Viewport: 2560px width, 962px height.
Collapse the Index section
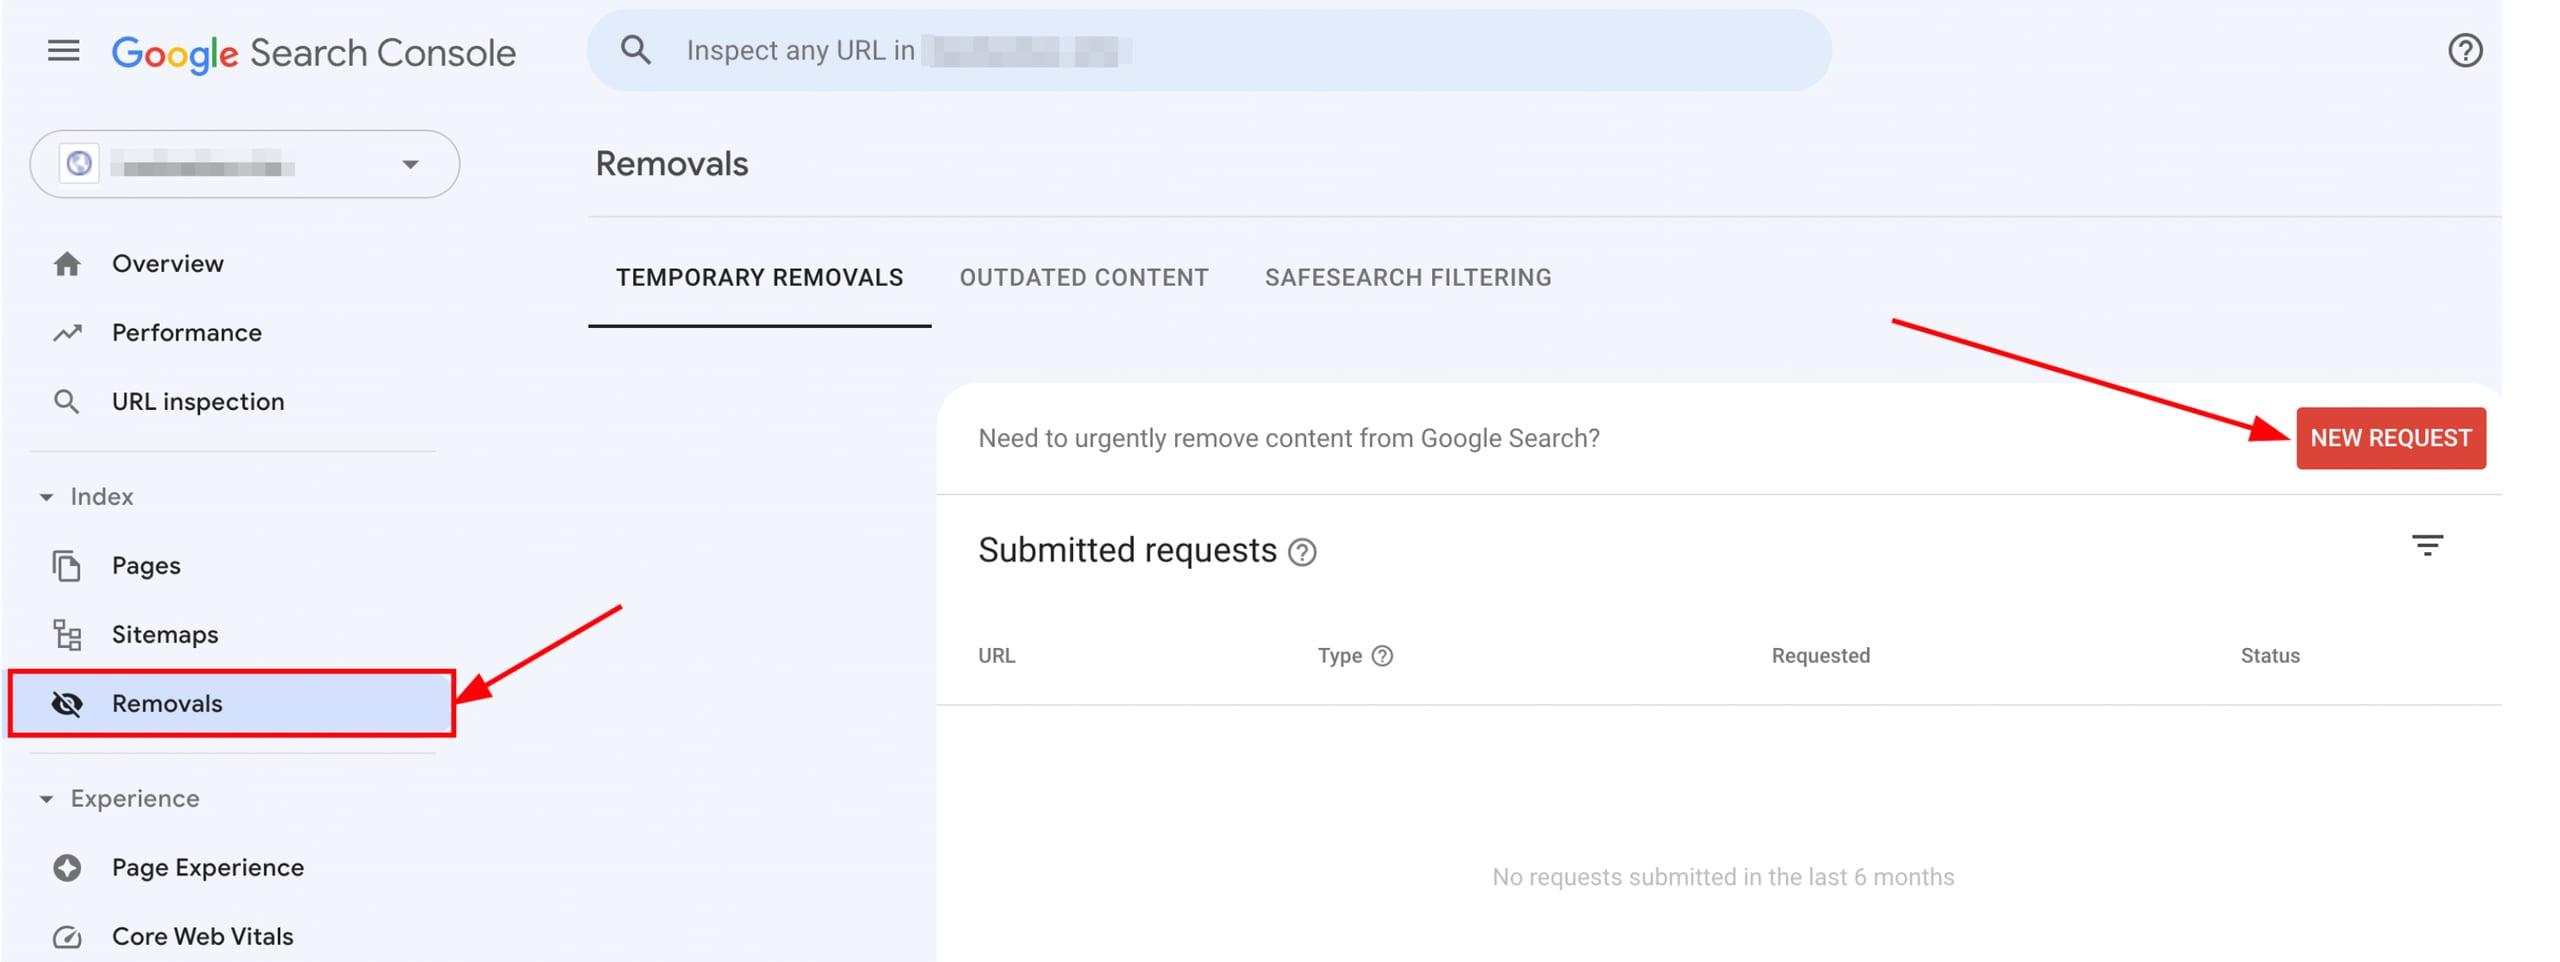(45, 496)
